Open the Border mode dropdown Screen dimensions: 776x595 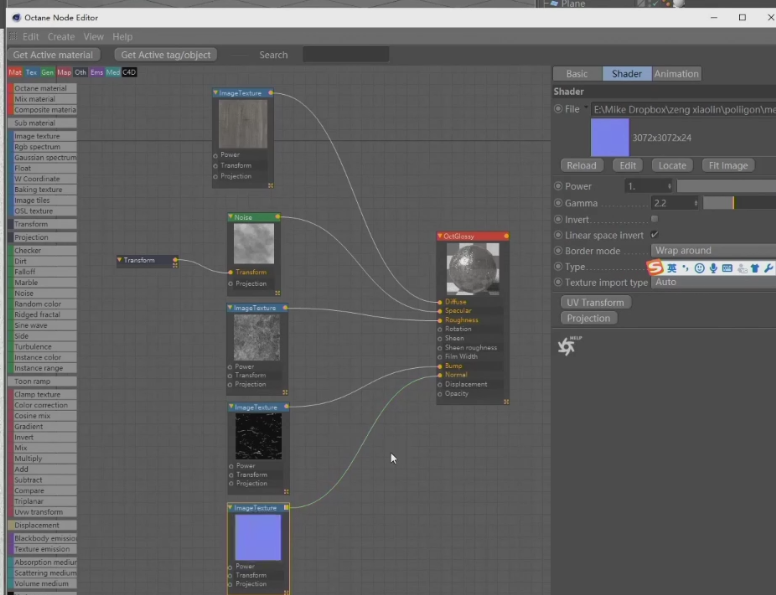tap(712, 251)
